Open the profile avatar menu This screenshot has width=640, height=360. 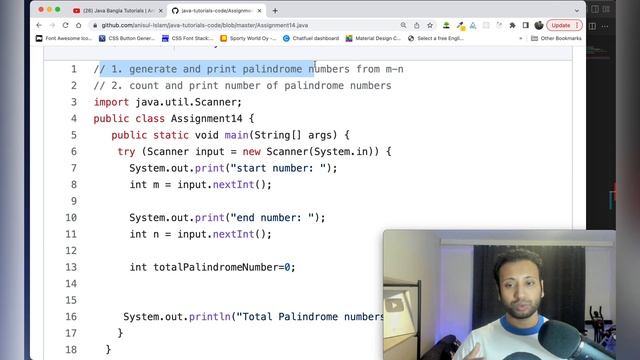[539, 25]
